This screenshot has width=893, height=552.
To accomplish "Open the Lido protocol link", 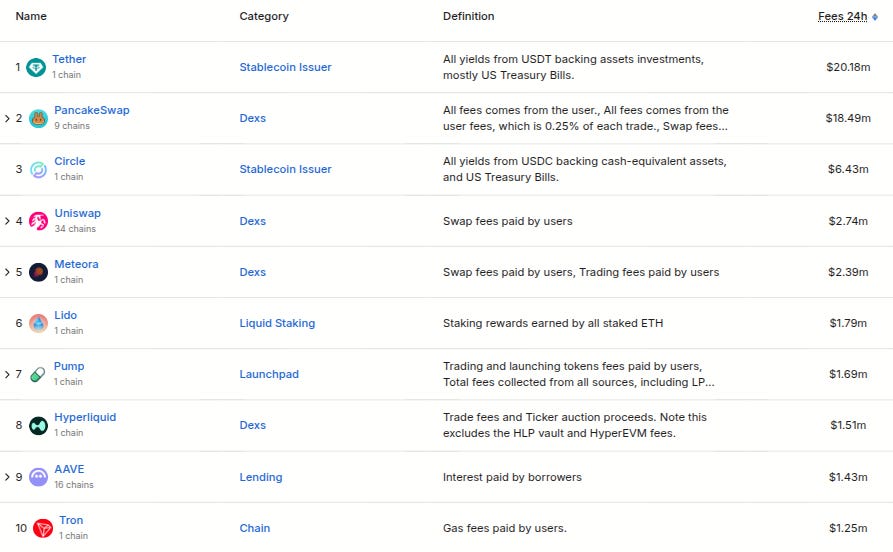I will click(x=65, y=315).
